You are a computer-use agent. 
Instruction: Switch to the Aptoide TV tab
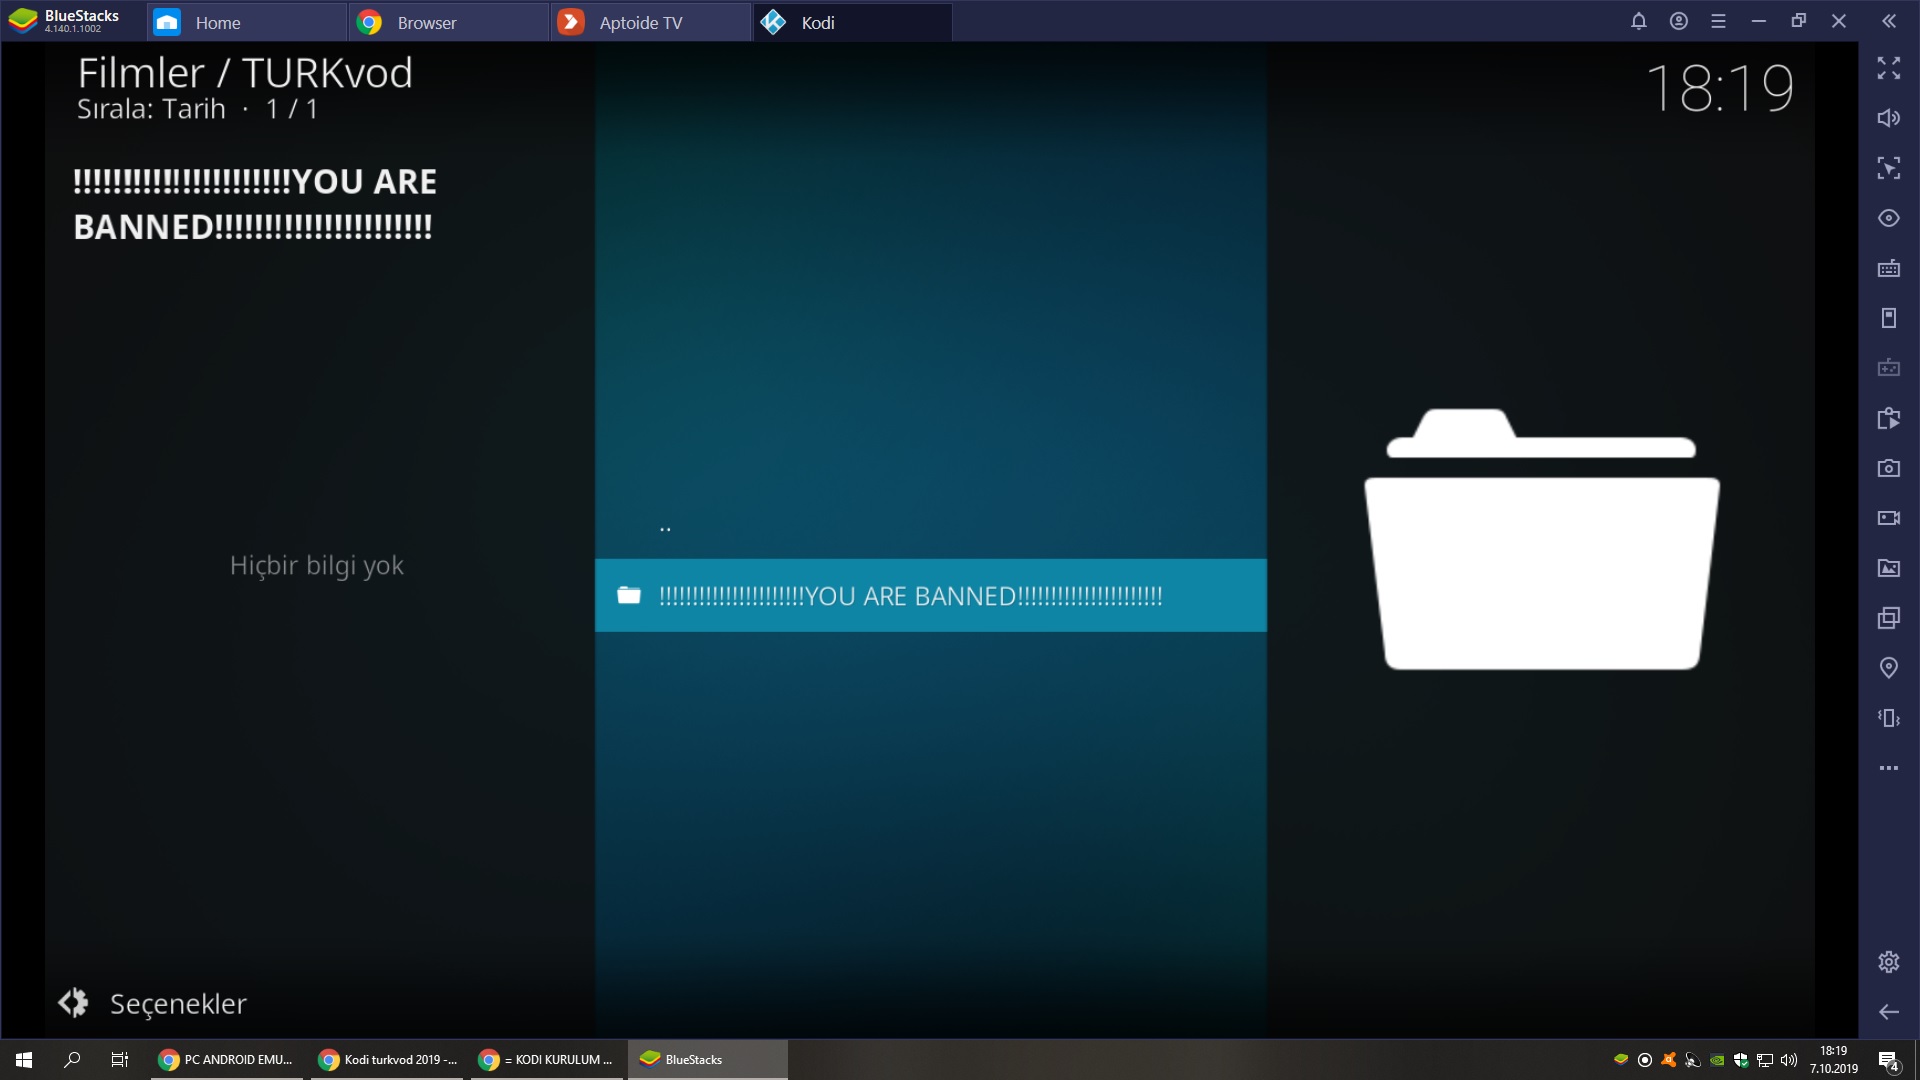[651, 22]
